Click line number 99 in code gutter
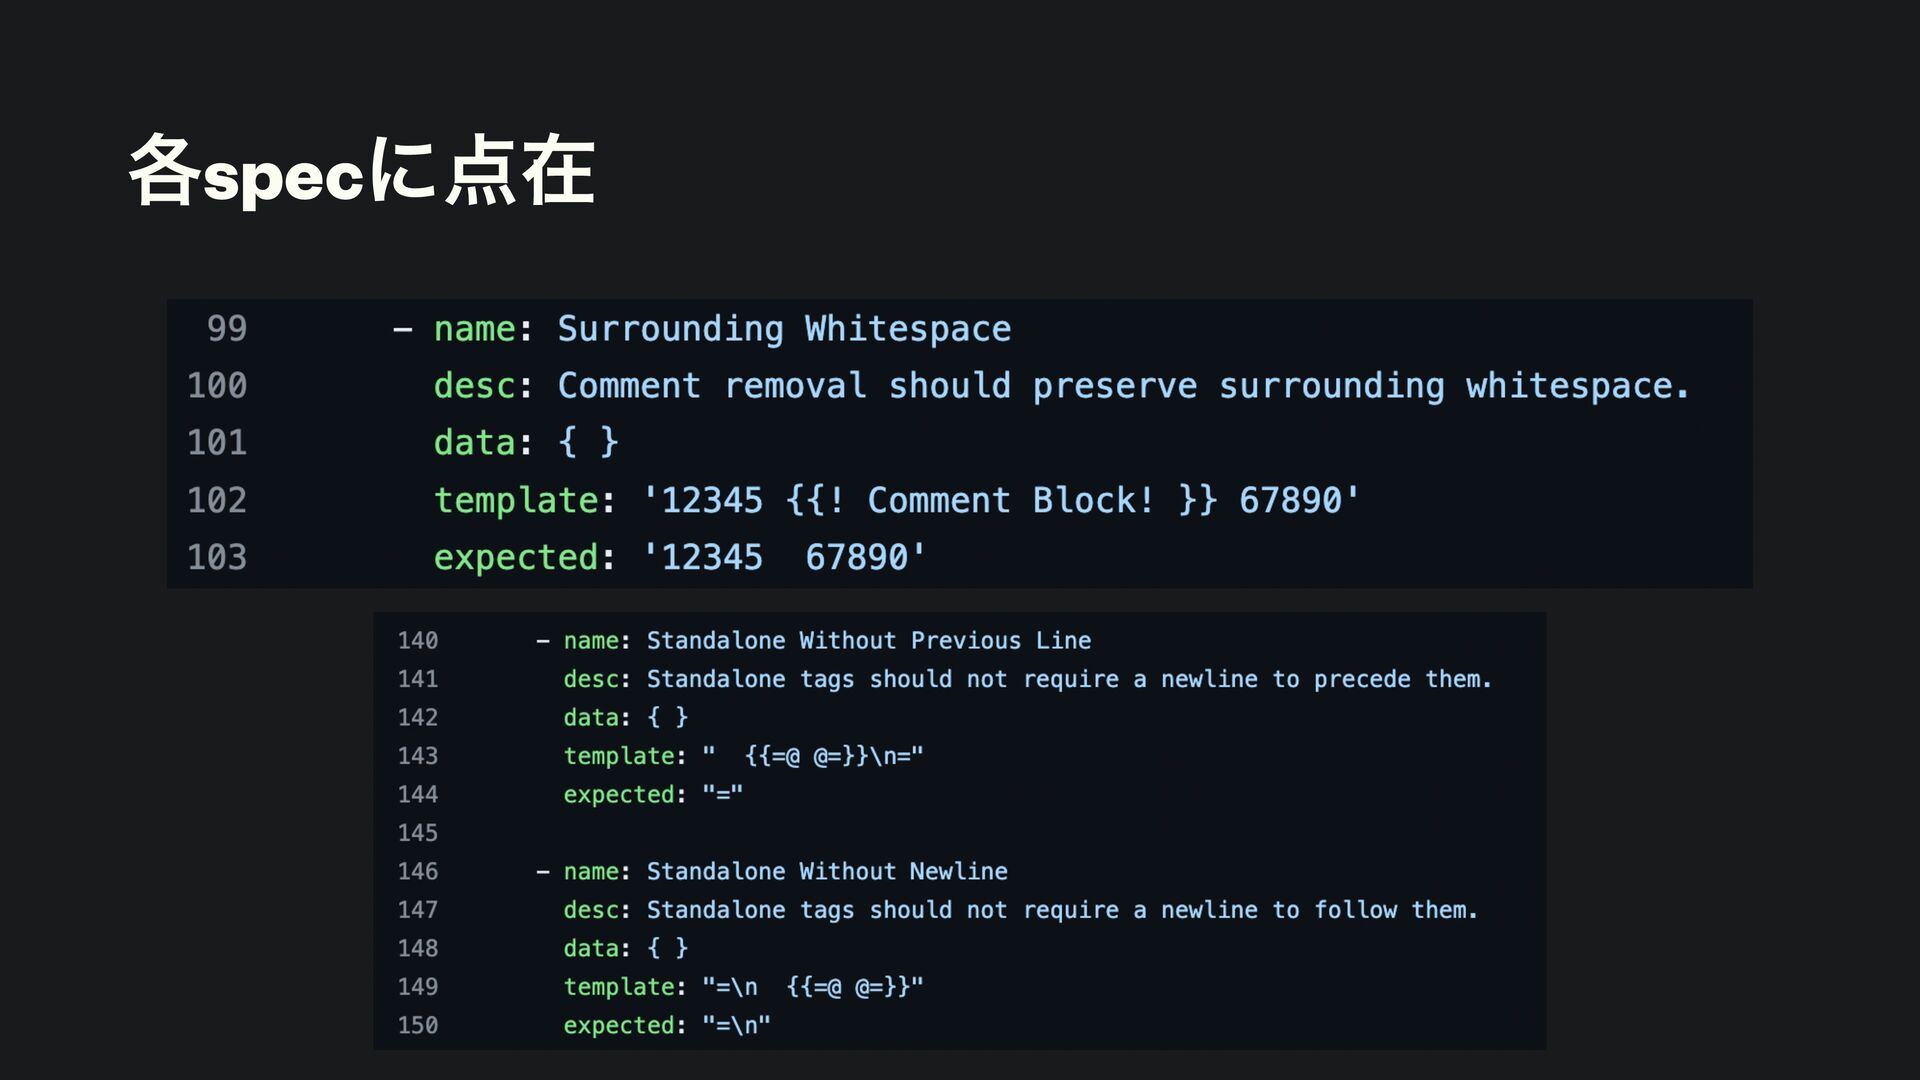Image resolution: width=1920 pixels, height=1080 pixels. [x=227, y=329]
